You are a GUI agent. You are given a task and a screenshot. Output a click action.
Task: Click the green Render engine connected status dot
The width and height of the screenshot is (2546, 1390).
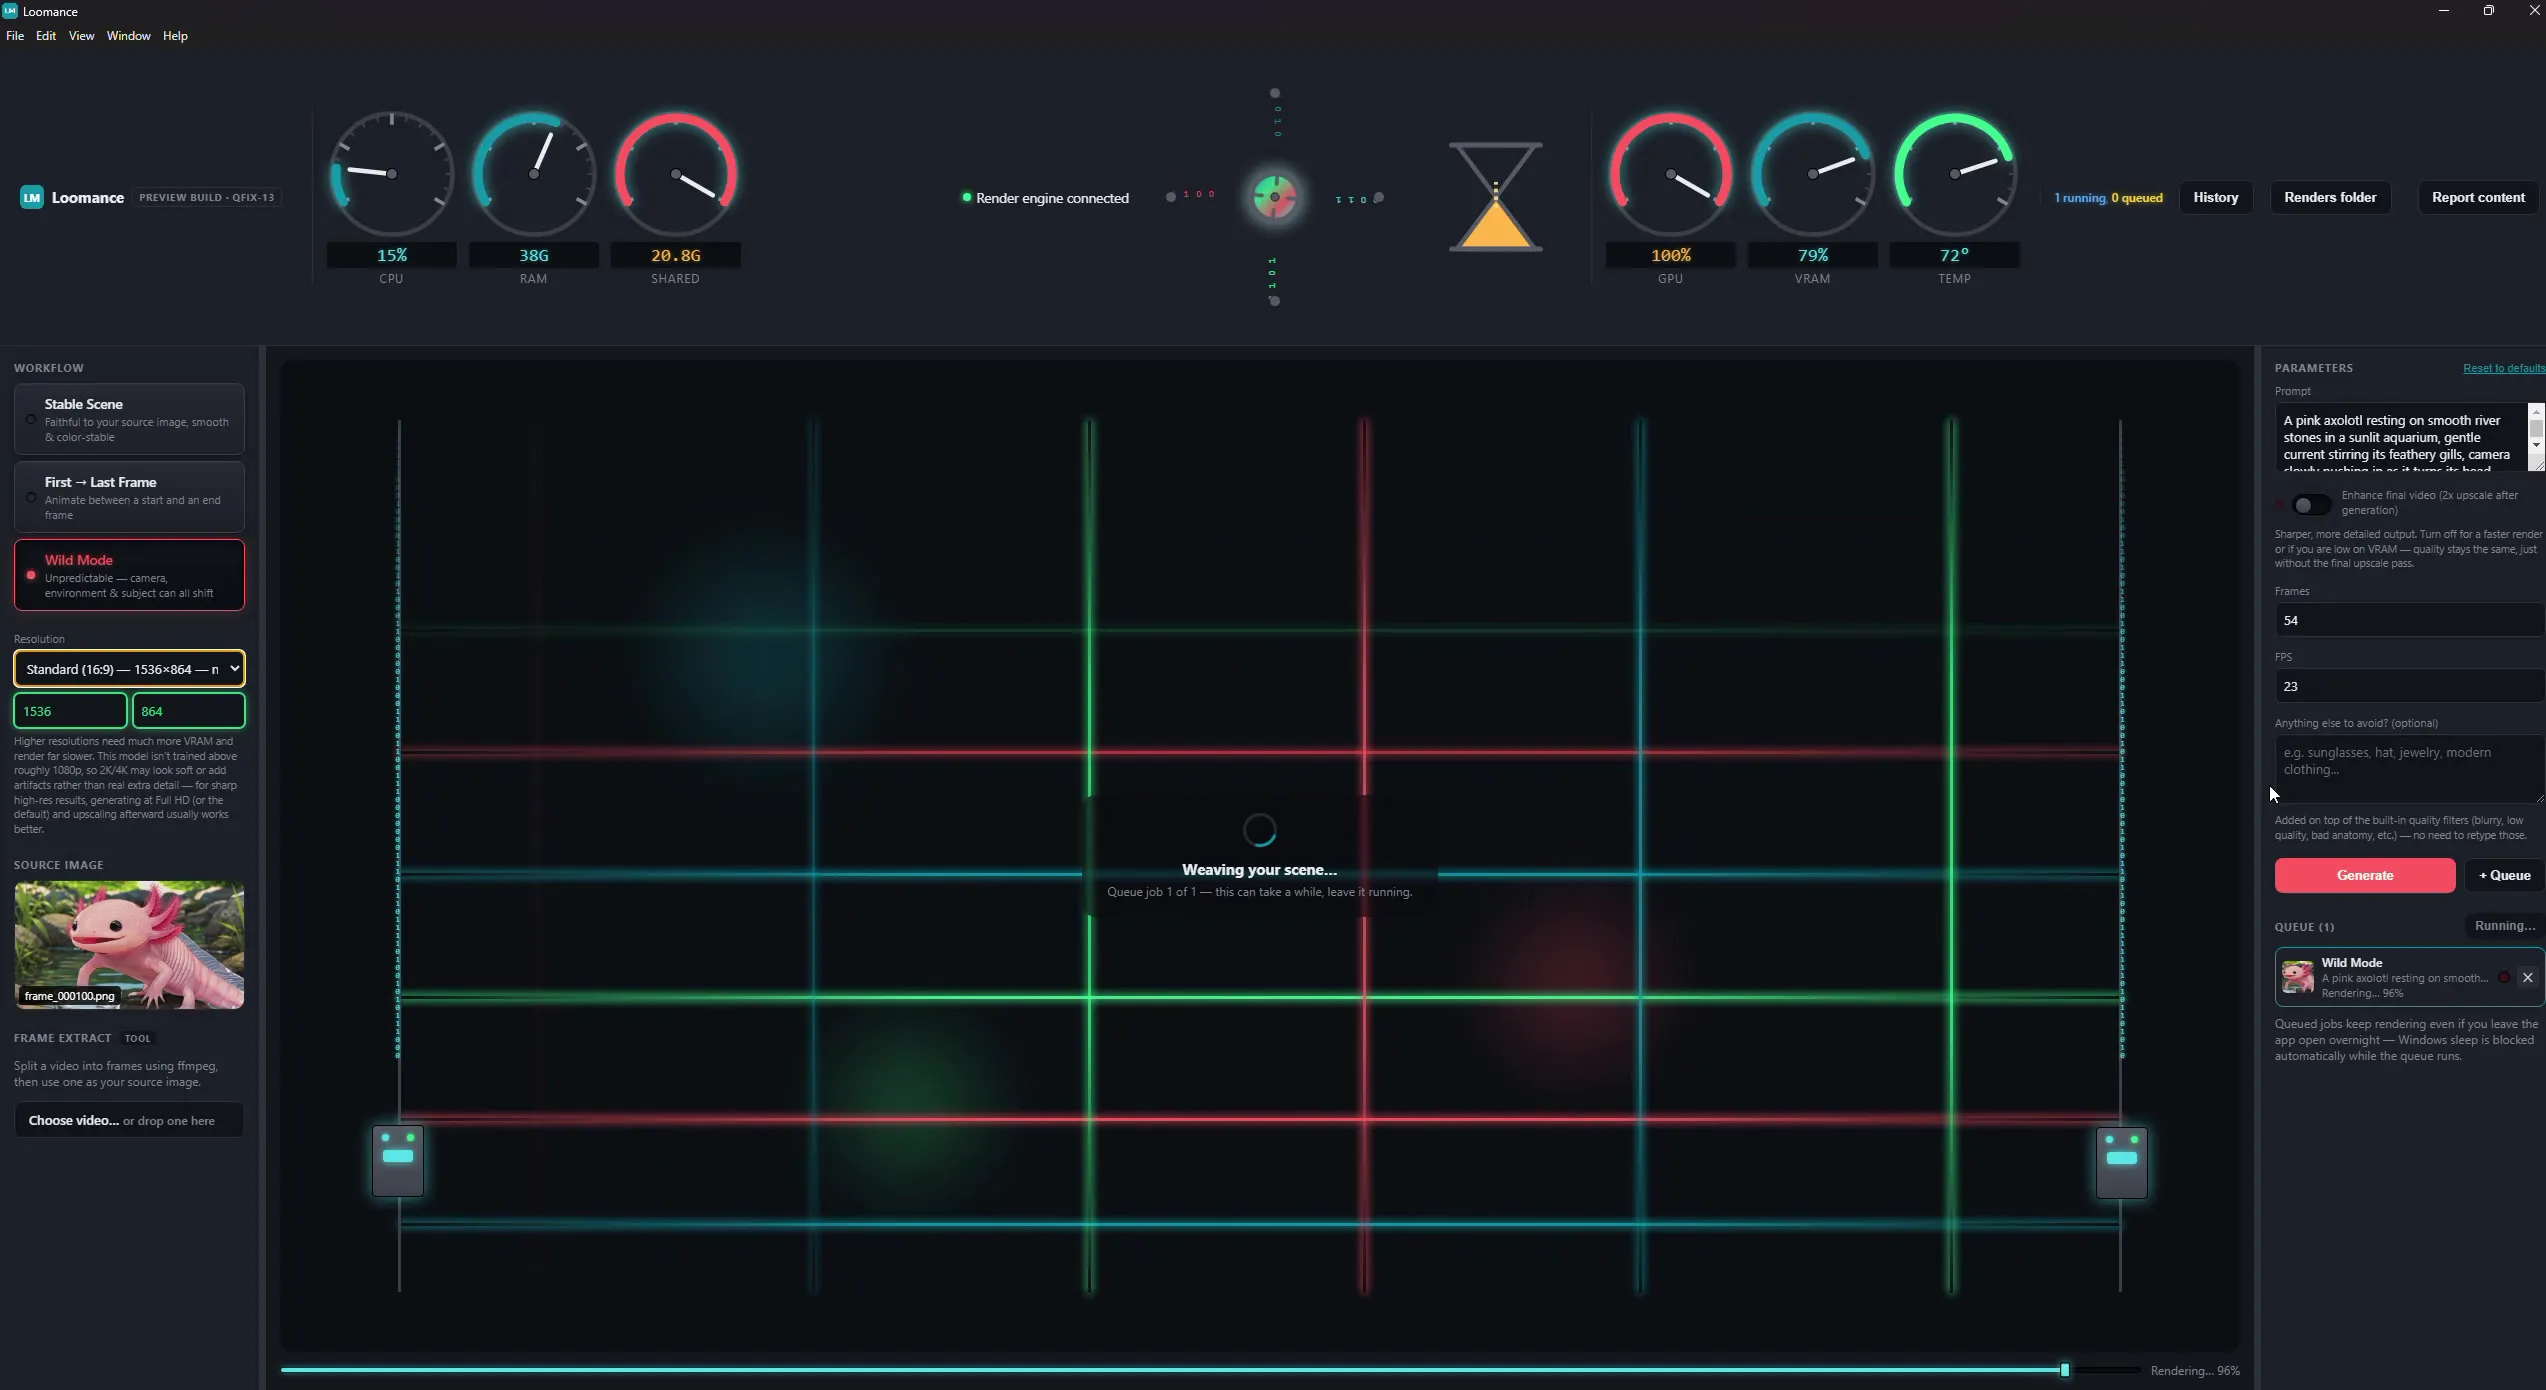(x=966, y=197)
